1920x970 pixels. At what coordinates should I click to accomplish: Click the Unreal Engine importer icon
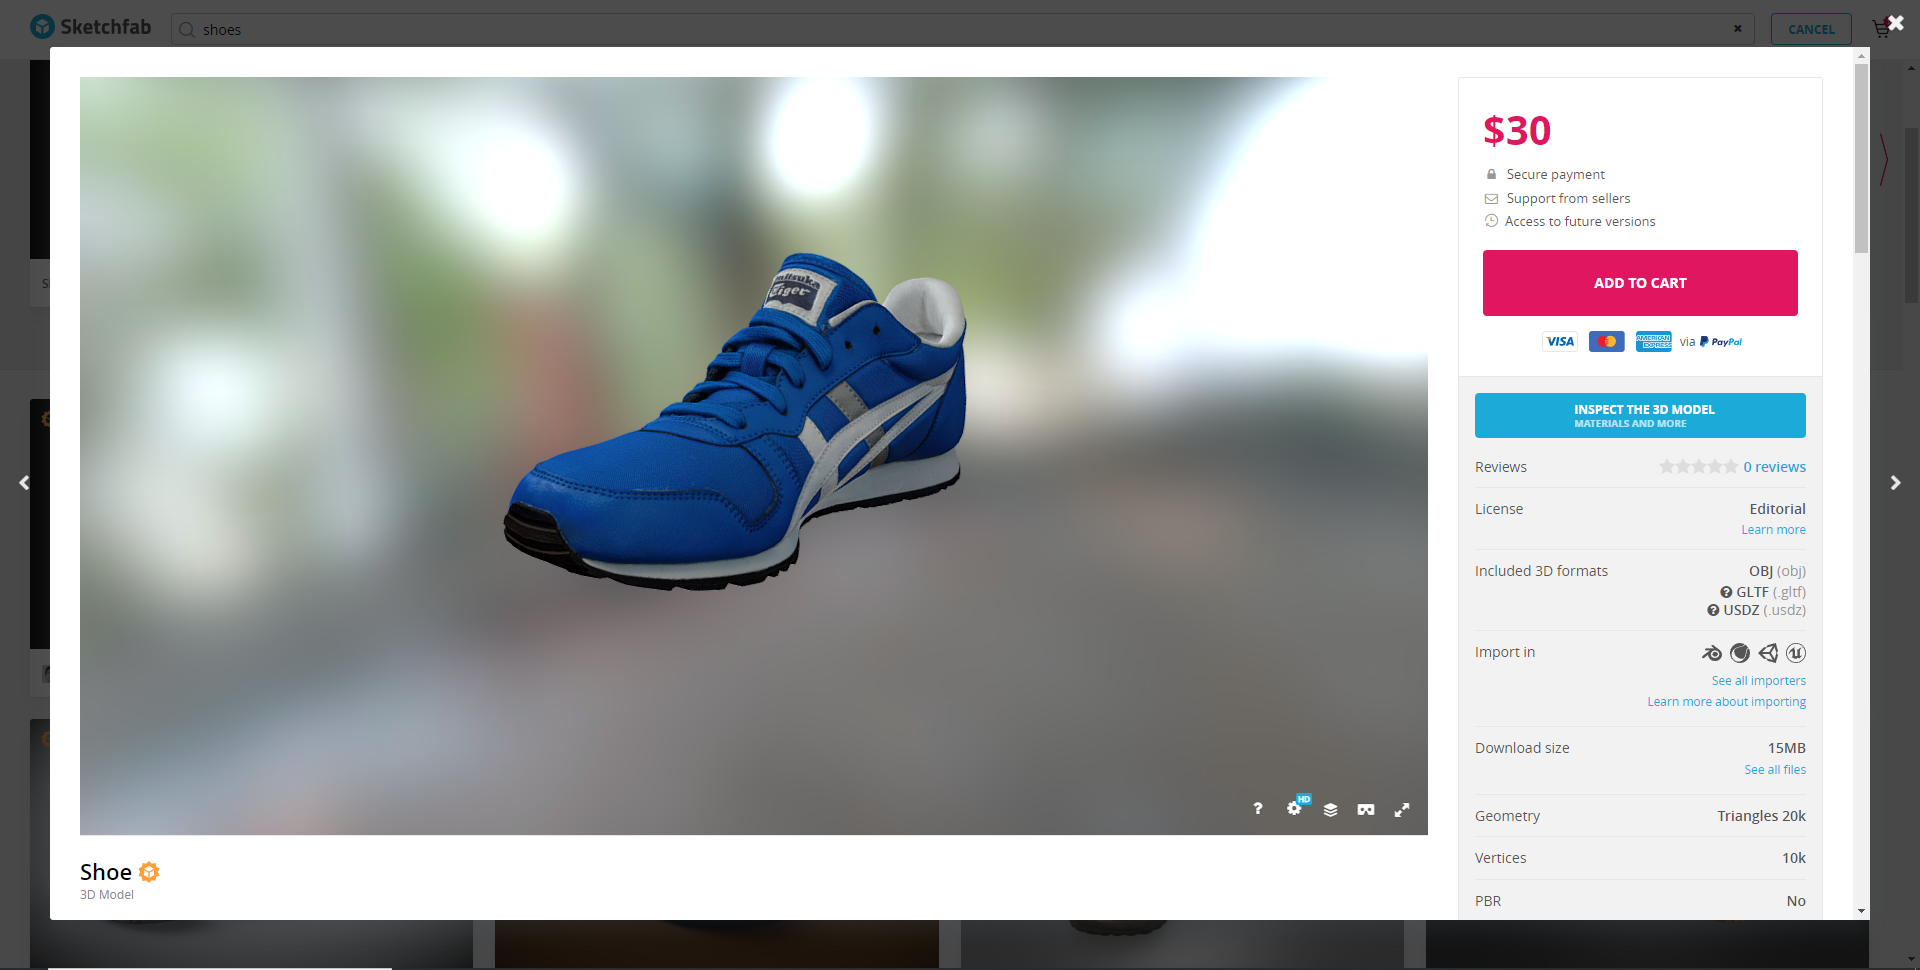1796,653
